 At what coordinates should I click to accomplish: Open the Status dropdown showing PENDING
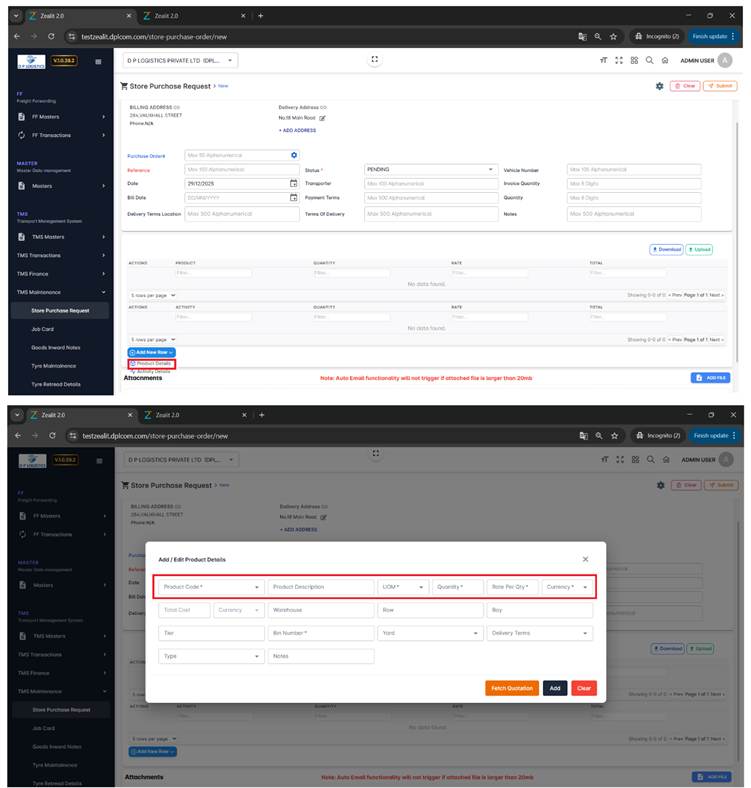(x=490, y=170)
